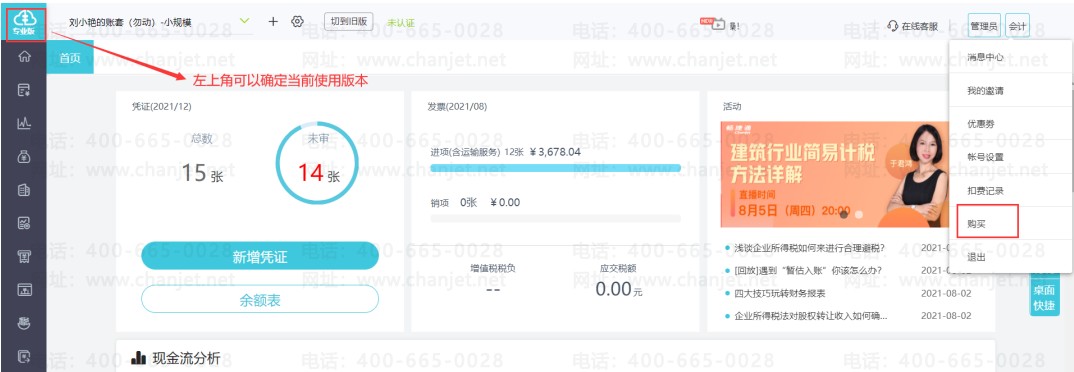Open the 管理员 user menu

pyautogui.click(x=984, y=26)
